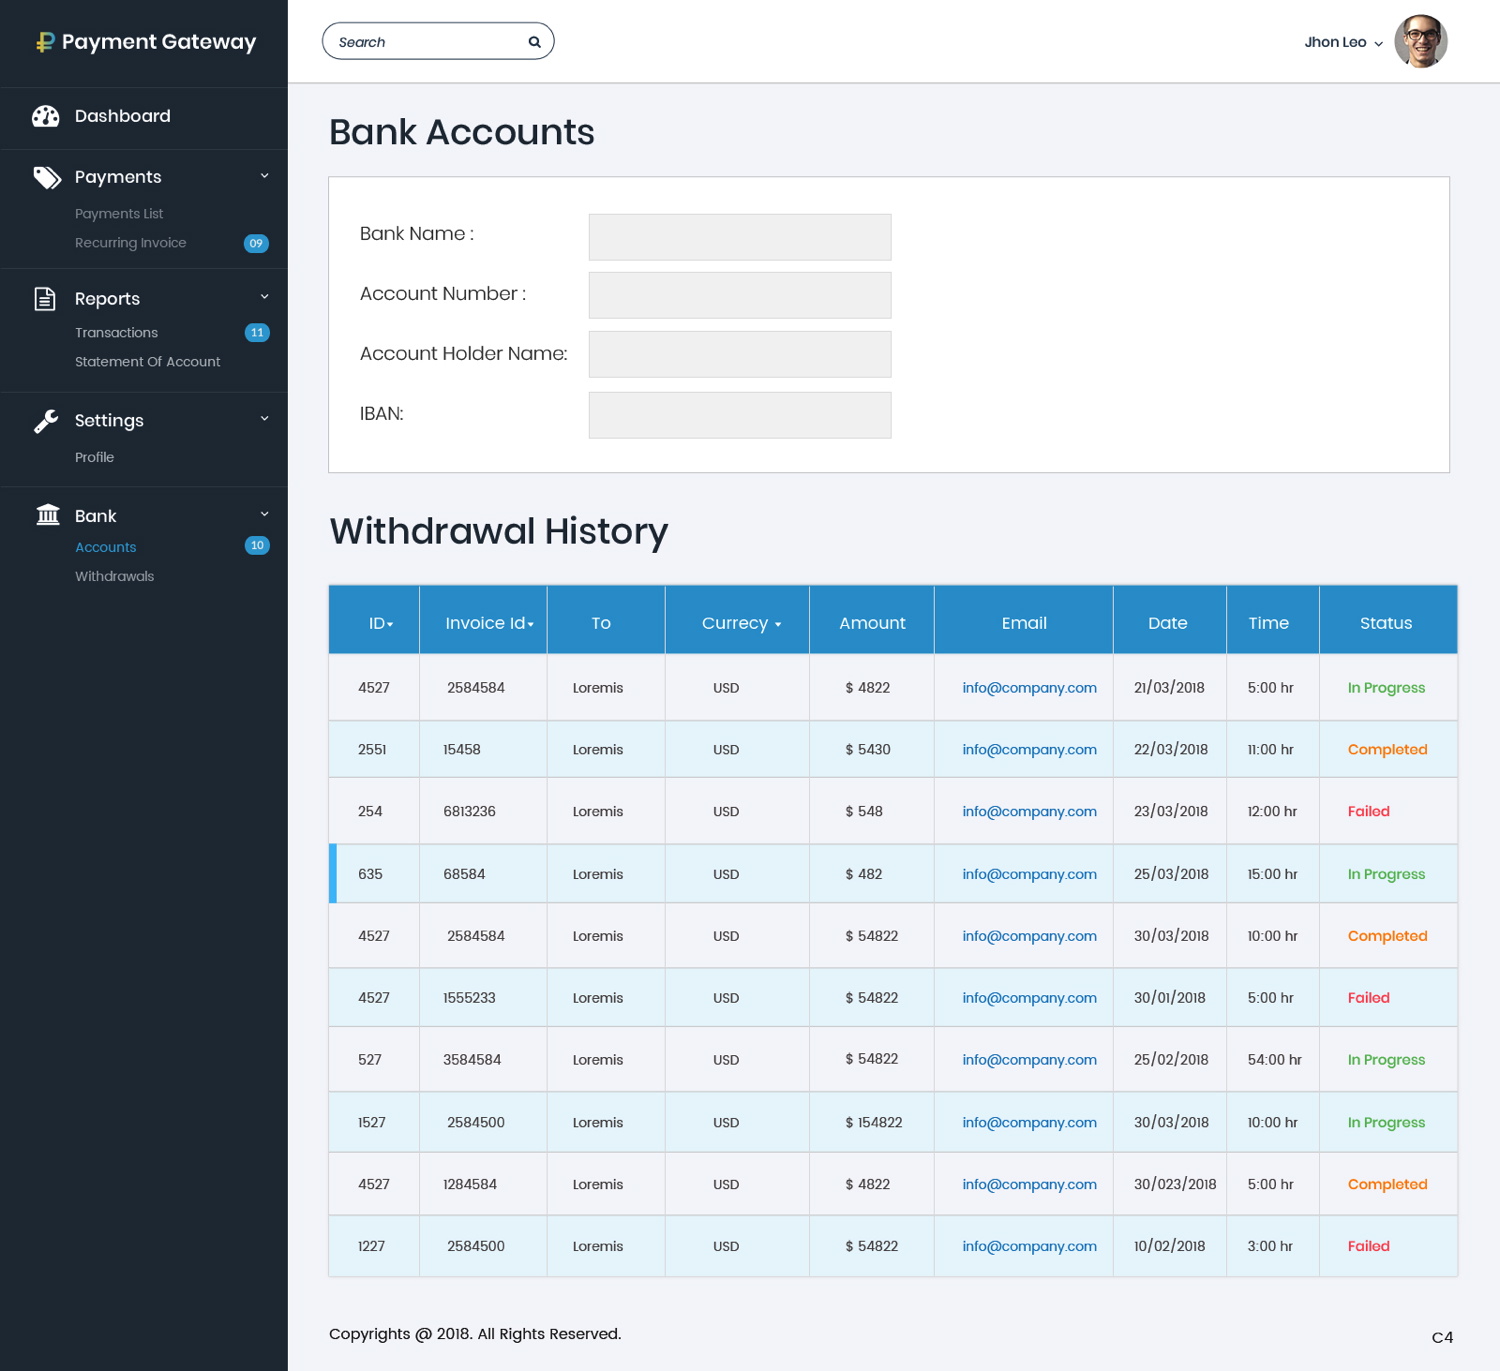Focus the IBAN input field
The image size is (1500, 1371).
pos(739,415)
